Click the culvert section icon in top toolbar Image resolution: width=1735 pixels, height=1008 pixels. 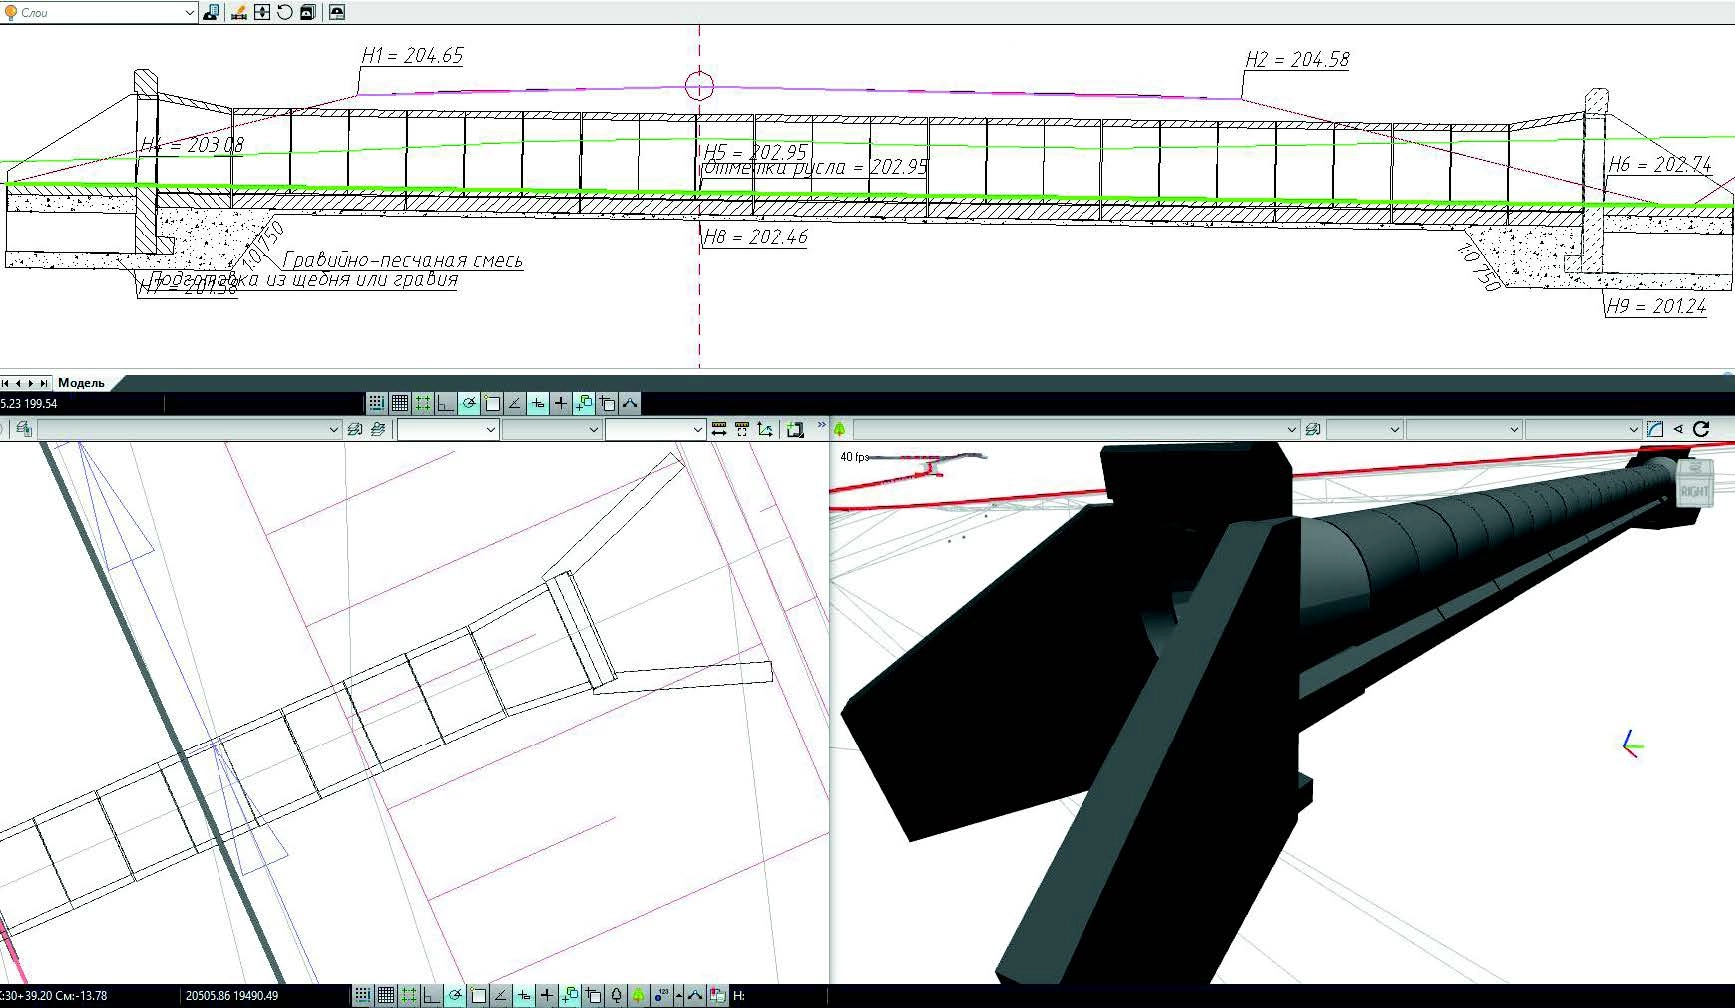[x=337, y=12]
